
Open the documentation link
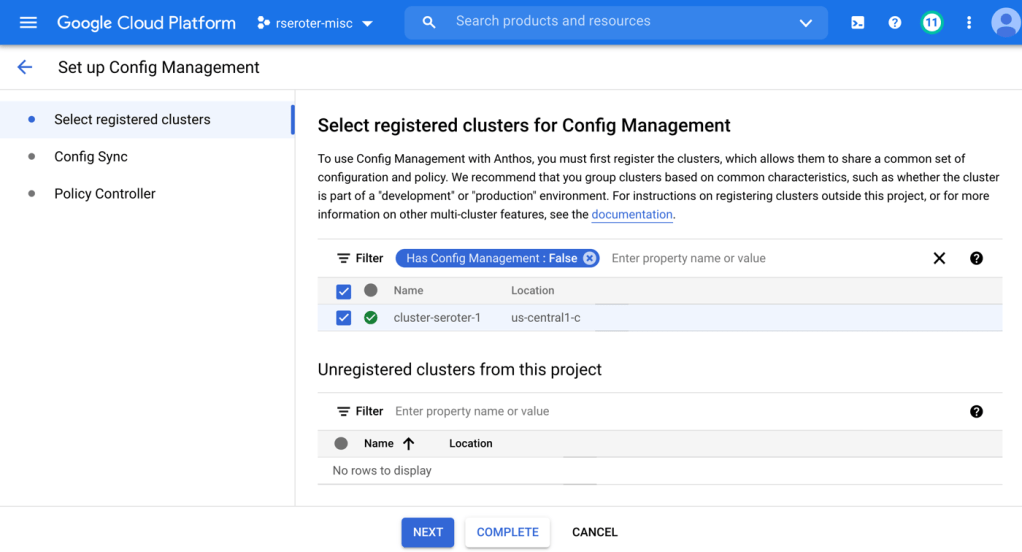632,215
